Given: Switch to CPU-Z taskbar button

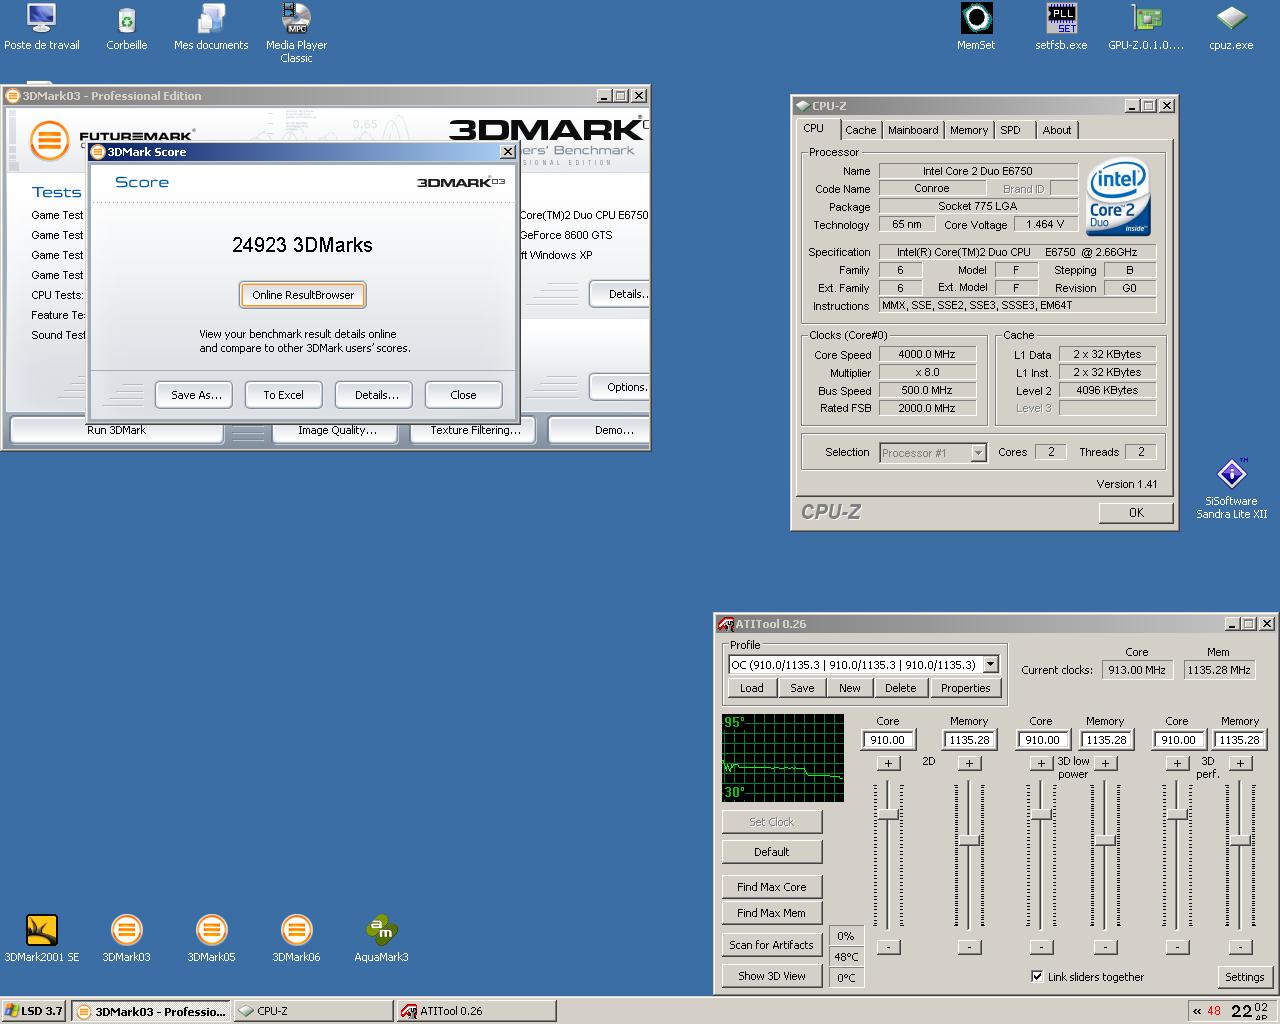Looking at the screenshot, I should 313,1011.
